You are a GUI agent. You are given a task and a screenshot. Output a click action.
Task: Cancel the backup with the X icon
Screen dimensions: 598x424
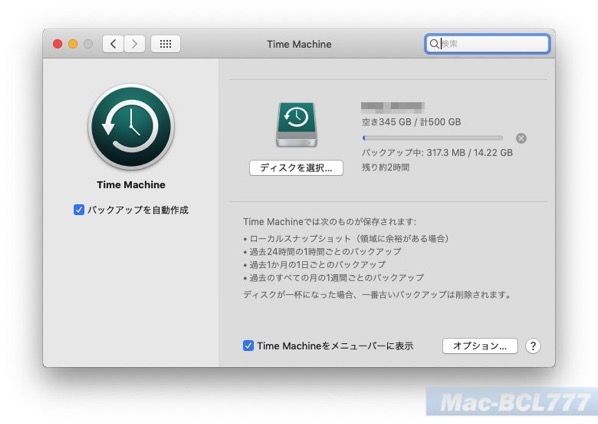pyautogui.click(x=521, y=138)
